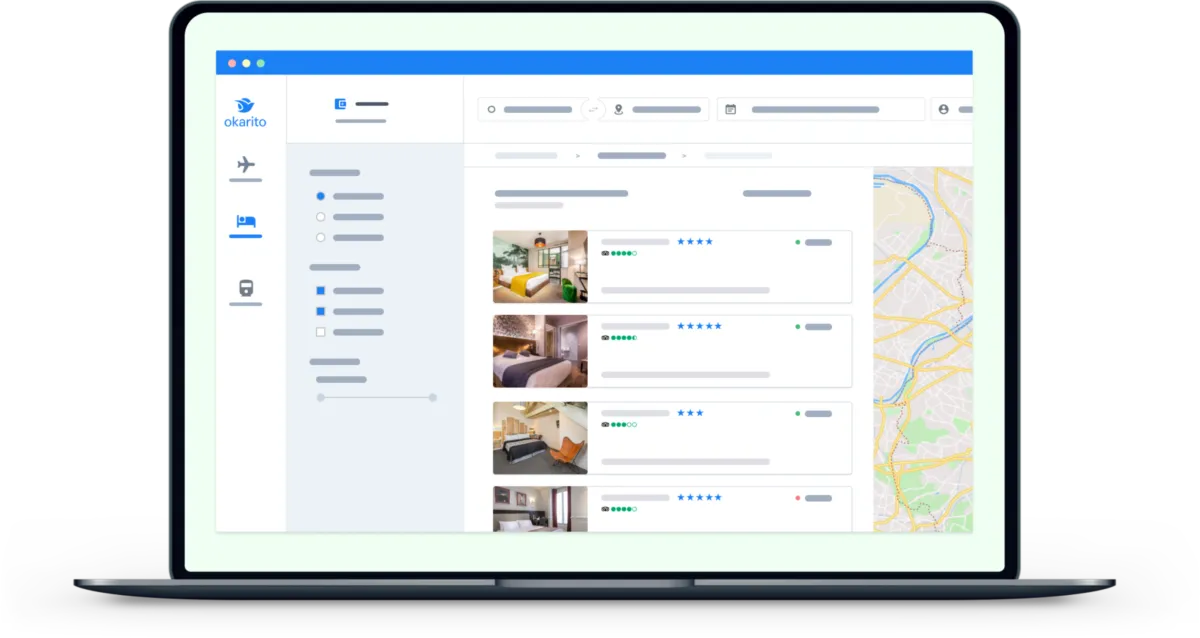Screen dimensions: 1200x638
Task: Check the empty third filter checkbox
Action: pos(320,332)
